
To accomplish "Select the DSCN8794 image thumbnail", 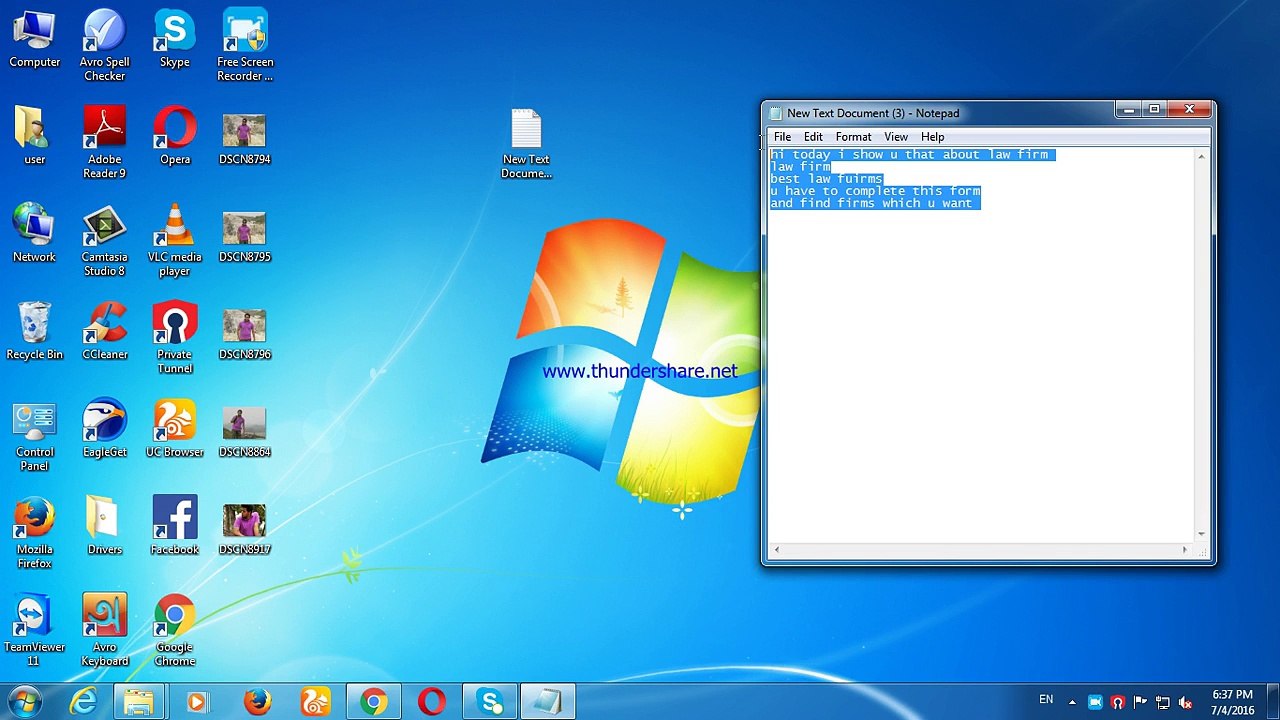I will (x=245, y=137).
